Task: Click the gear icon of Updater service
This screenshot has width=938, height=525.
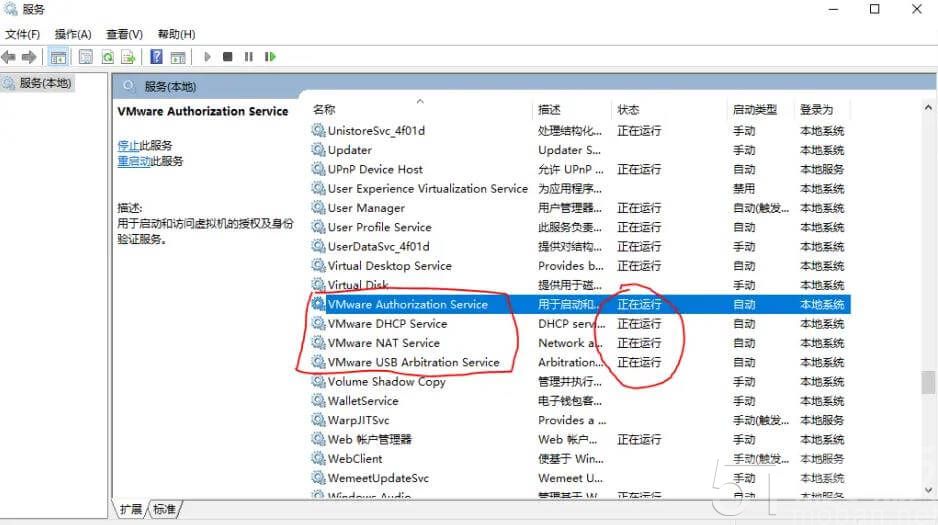Action: 318,149
